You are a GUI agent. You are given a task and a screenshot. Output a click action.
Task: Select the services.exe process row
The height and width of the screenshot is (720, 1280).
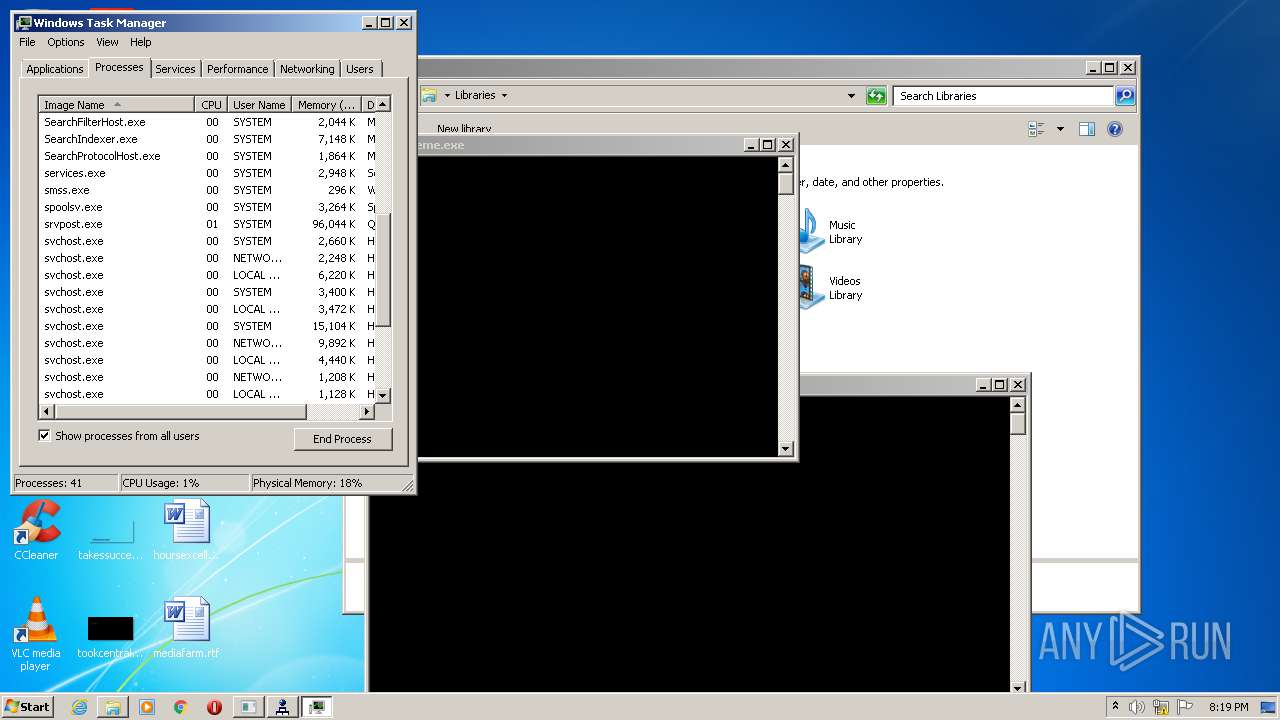208,173
